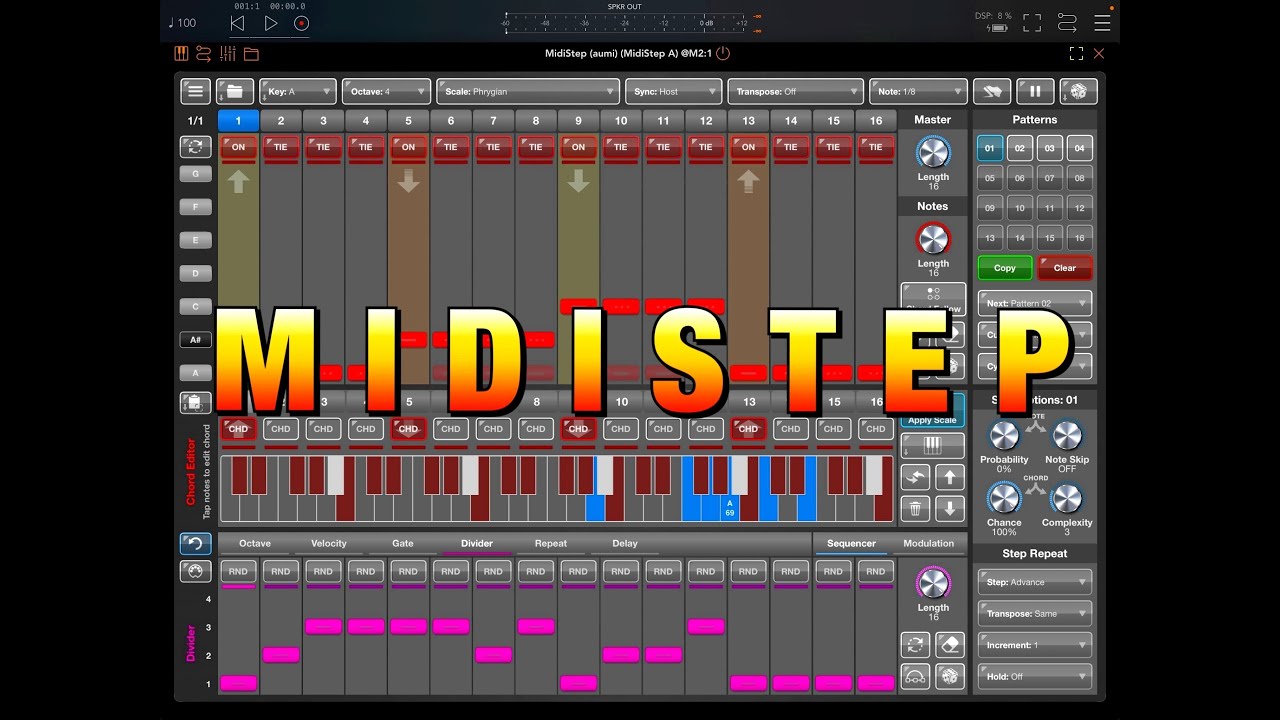Open the Sync: Host dropdown
Image resolution: width=1280 pixels, height=720 pixels.
click(x=674, y=91)
